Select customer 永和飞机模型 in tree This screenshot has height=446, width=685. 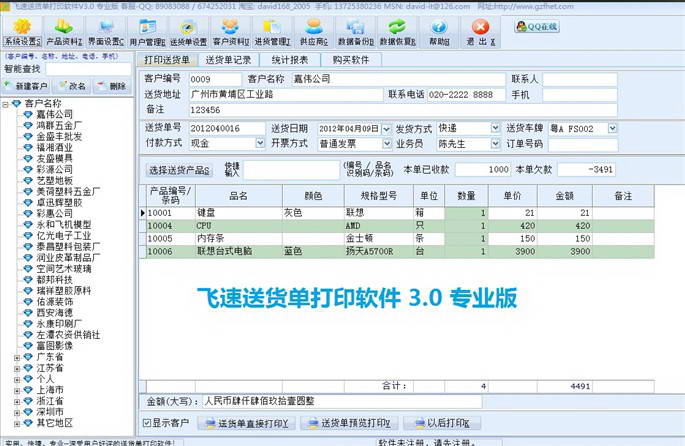pos(64,225)
